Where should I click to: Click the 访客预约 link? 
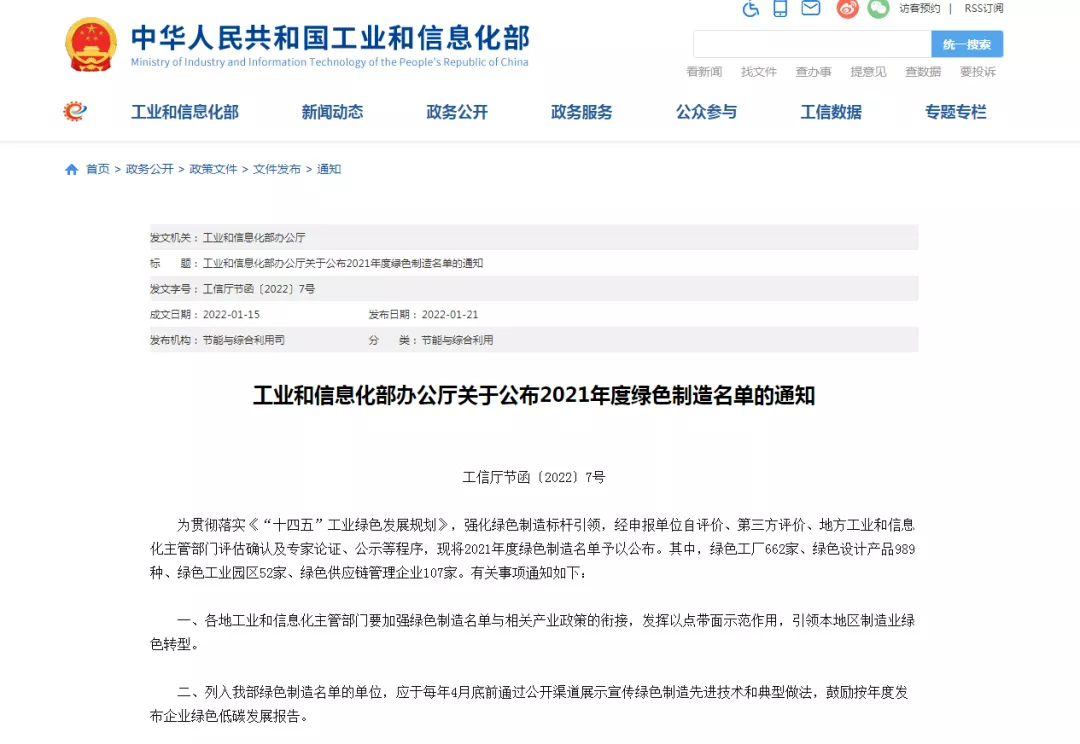tap(920, 8)
